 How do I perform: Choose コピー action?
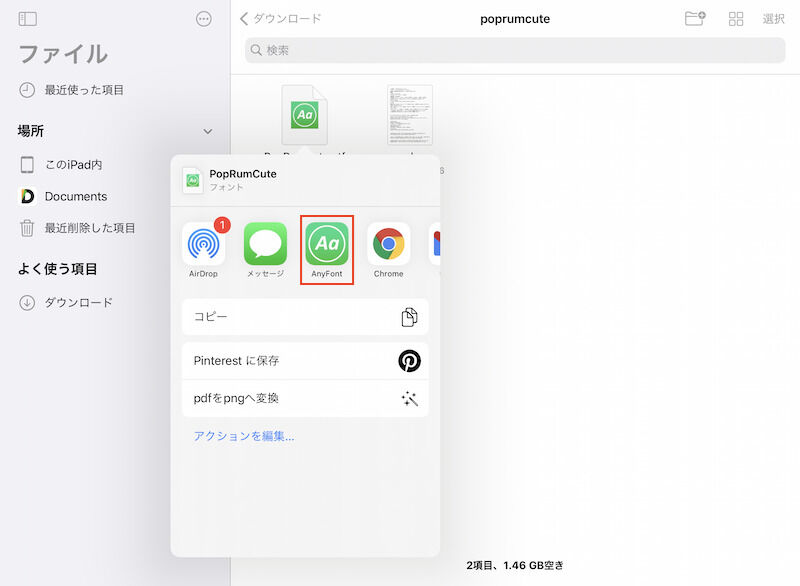click(305, 317)
